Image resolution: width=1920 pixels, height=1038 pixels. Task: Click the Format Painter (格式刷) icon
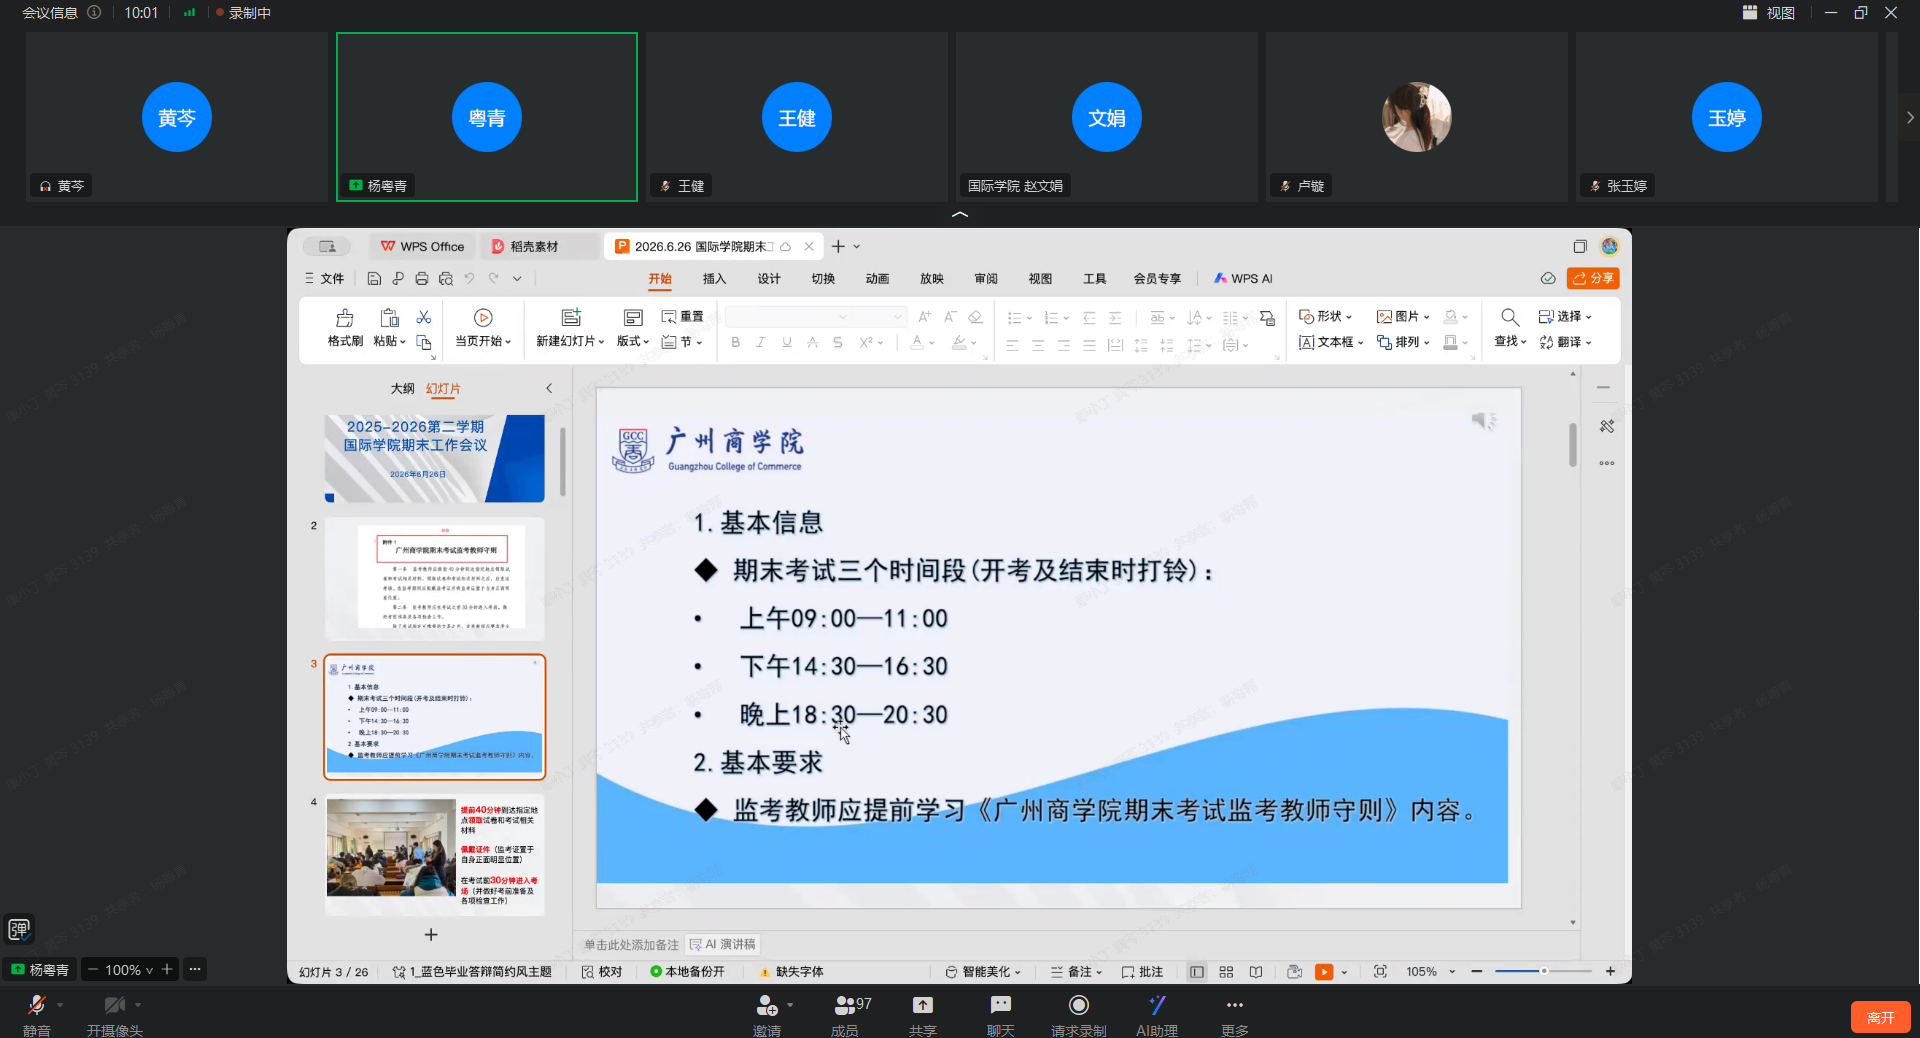(x=345, y=318)
